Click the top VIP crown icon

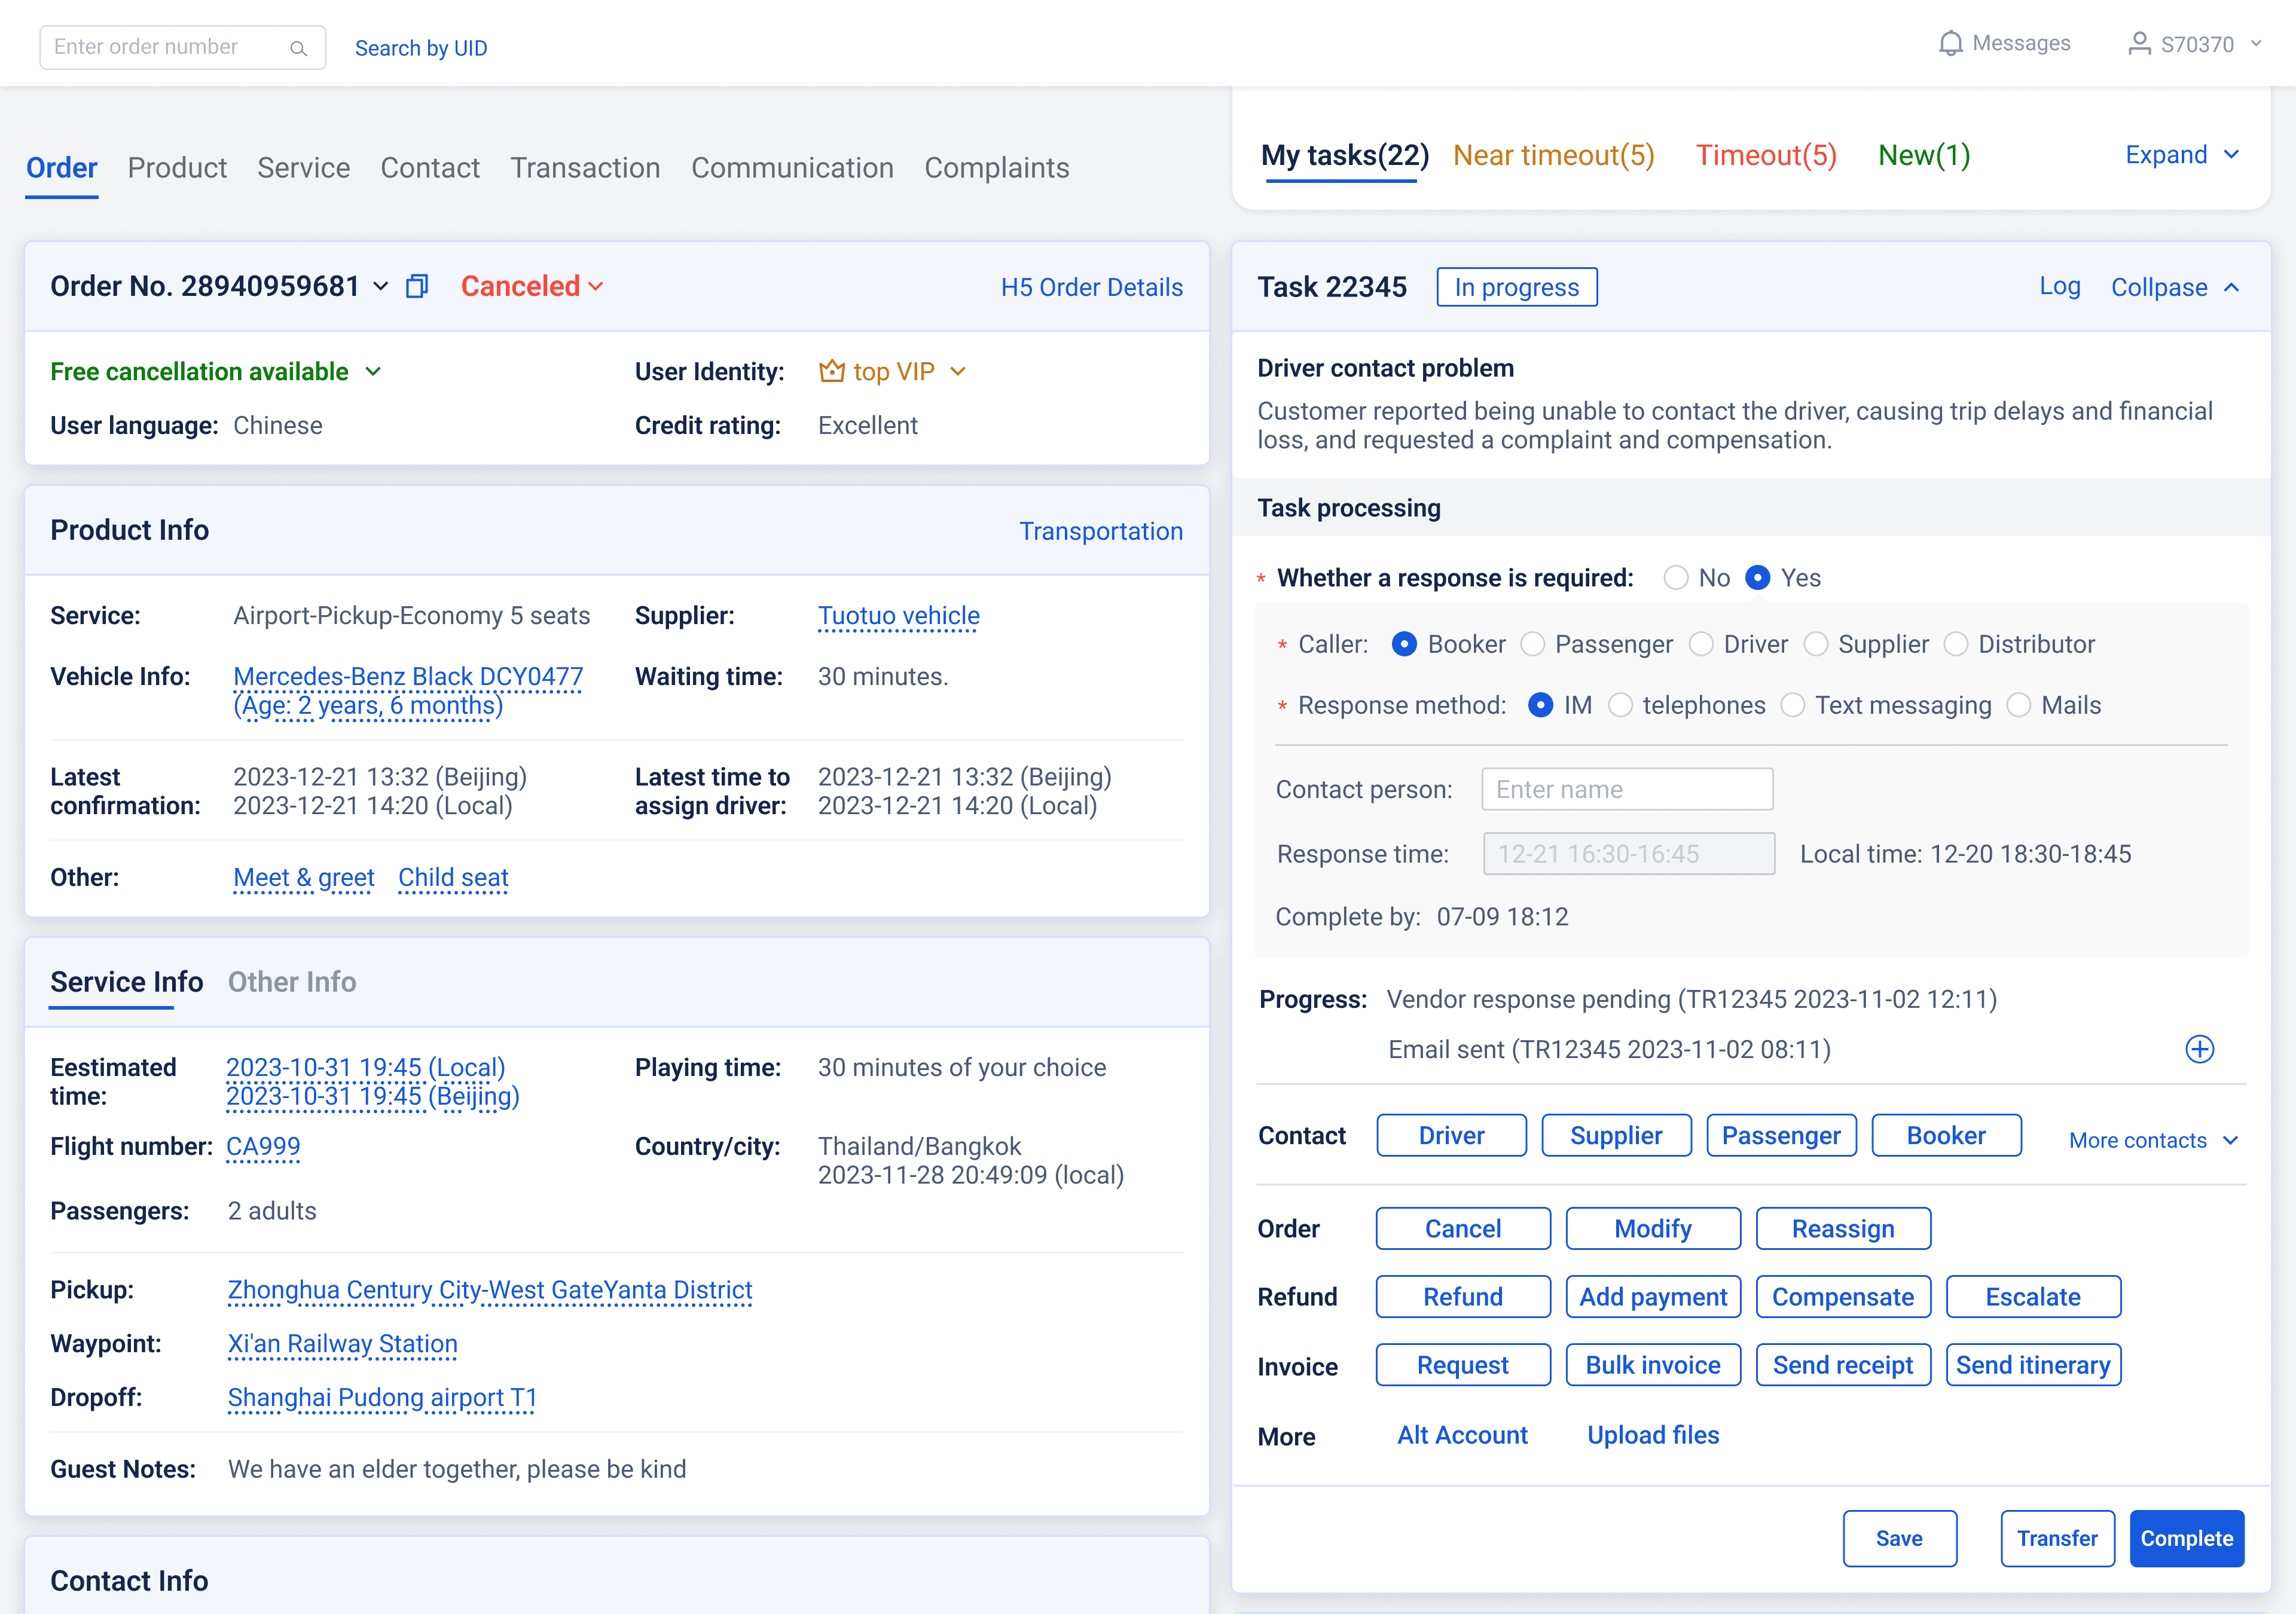click(831, 372)
